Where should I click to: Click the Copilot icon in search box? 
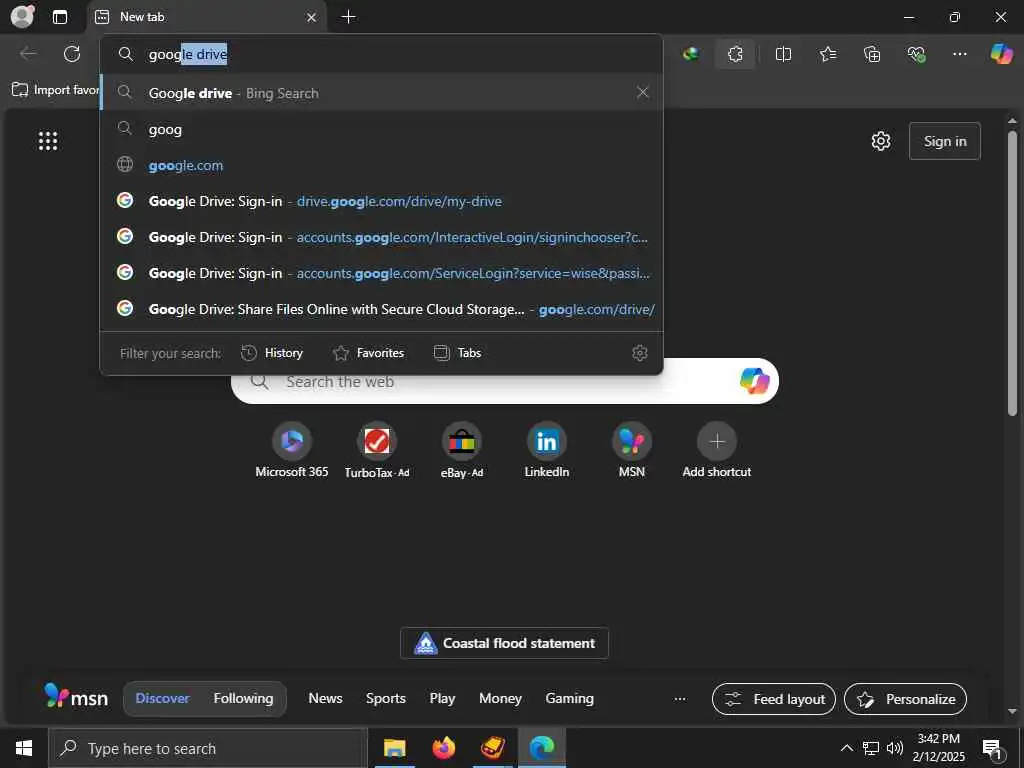pyautogui.click(x=754, y=381)
